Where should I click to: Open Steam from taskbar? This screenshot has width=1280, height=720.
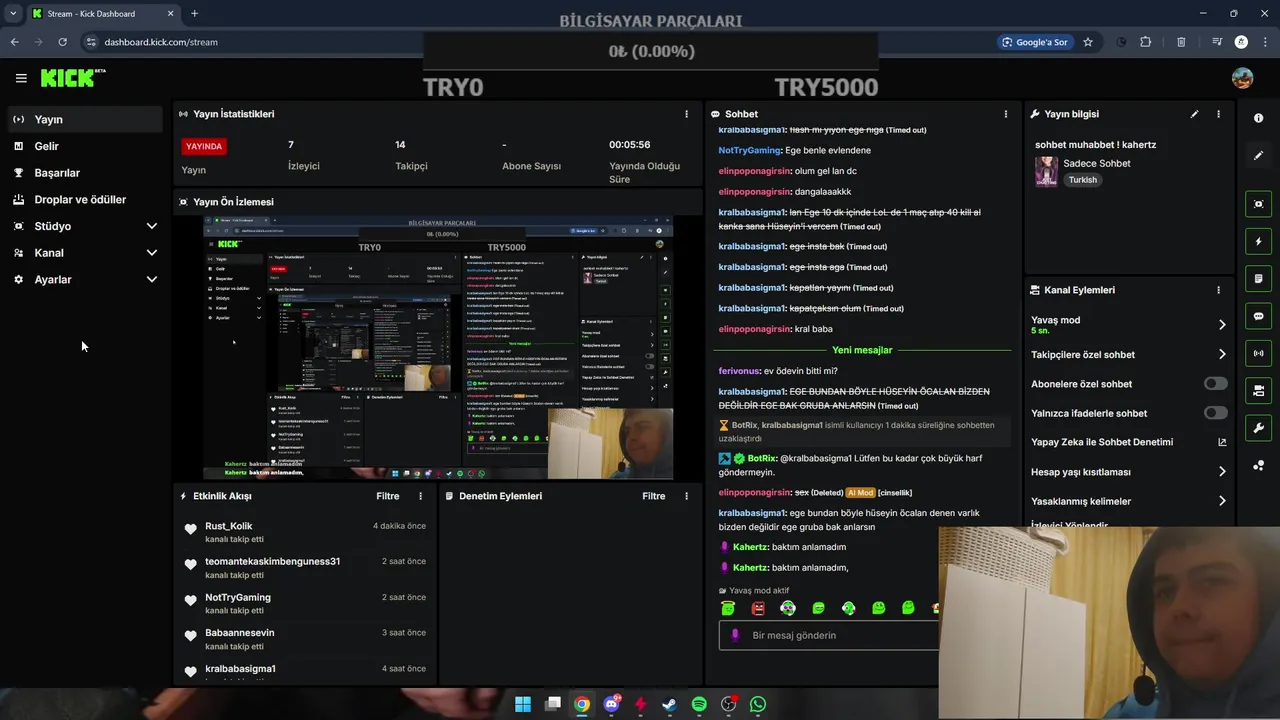(669, 704)
